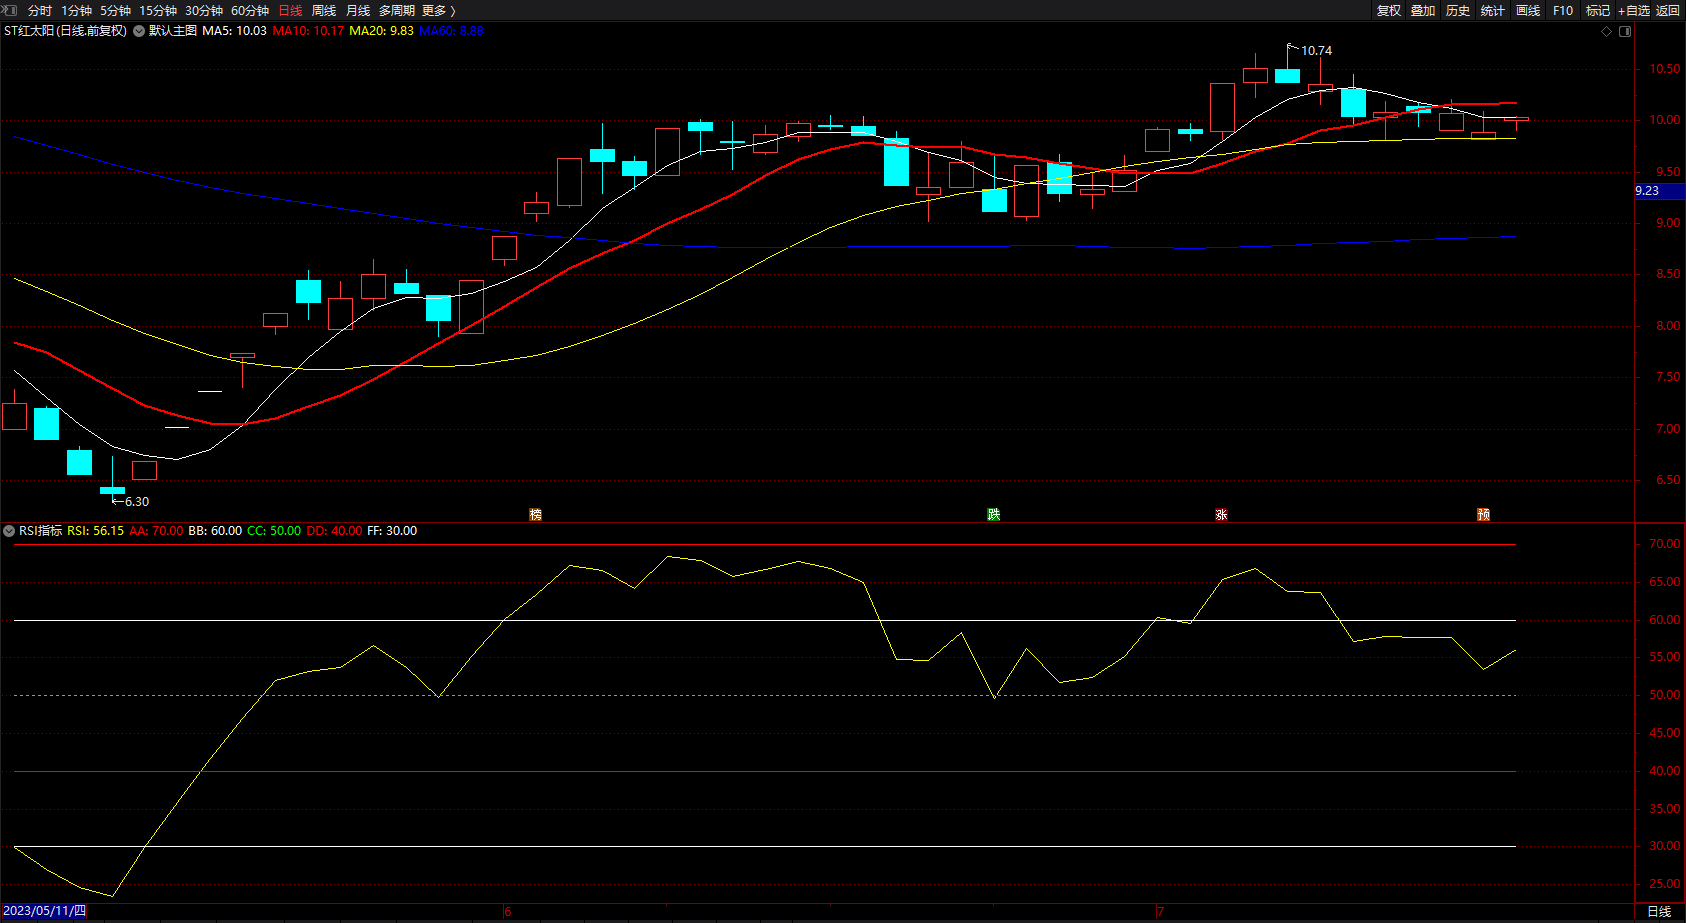Click the BB: 60.00 parameter
Image resolution: width=1686 pixels, height=923 pixels.
215,531
